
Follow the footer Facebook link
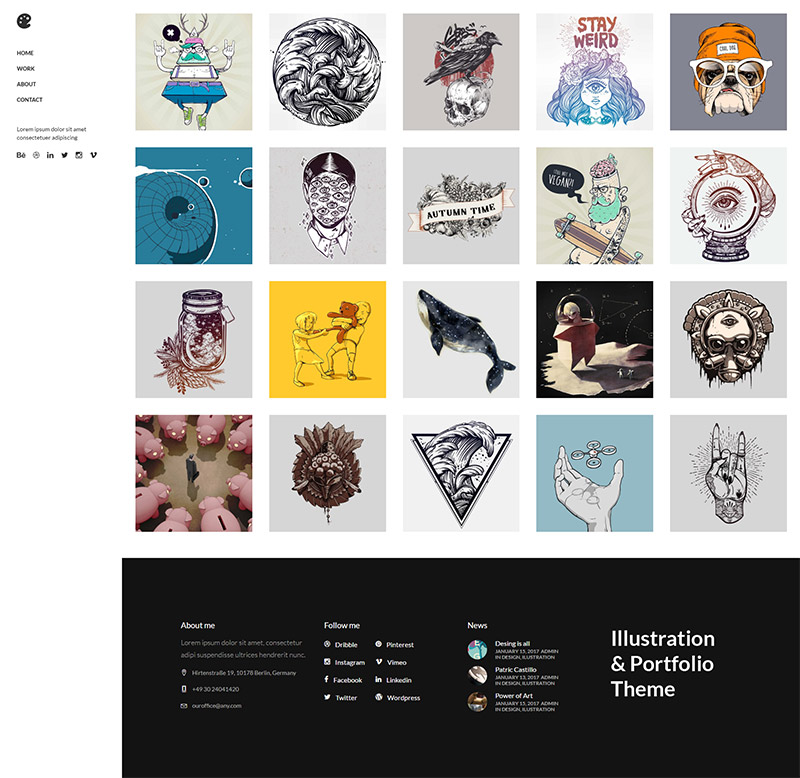343,680
